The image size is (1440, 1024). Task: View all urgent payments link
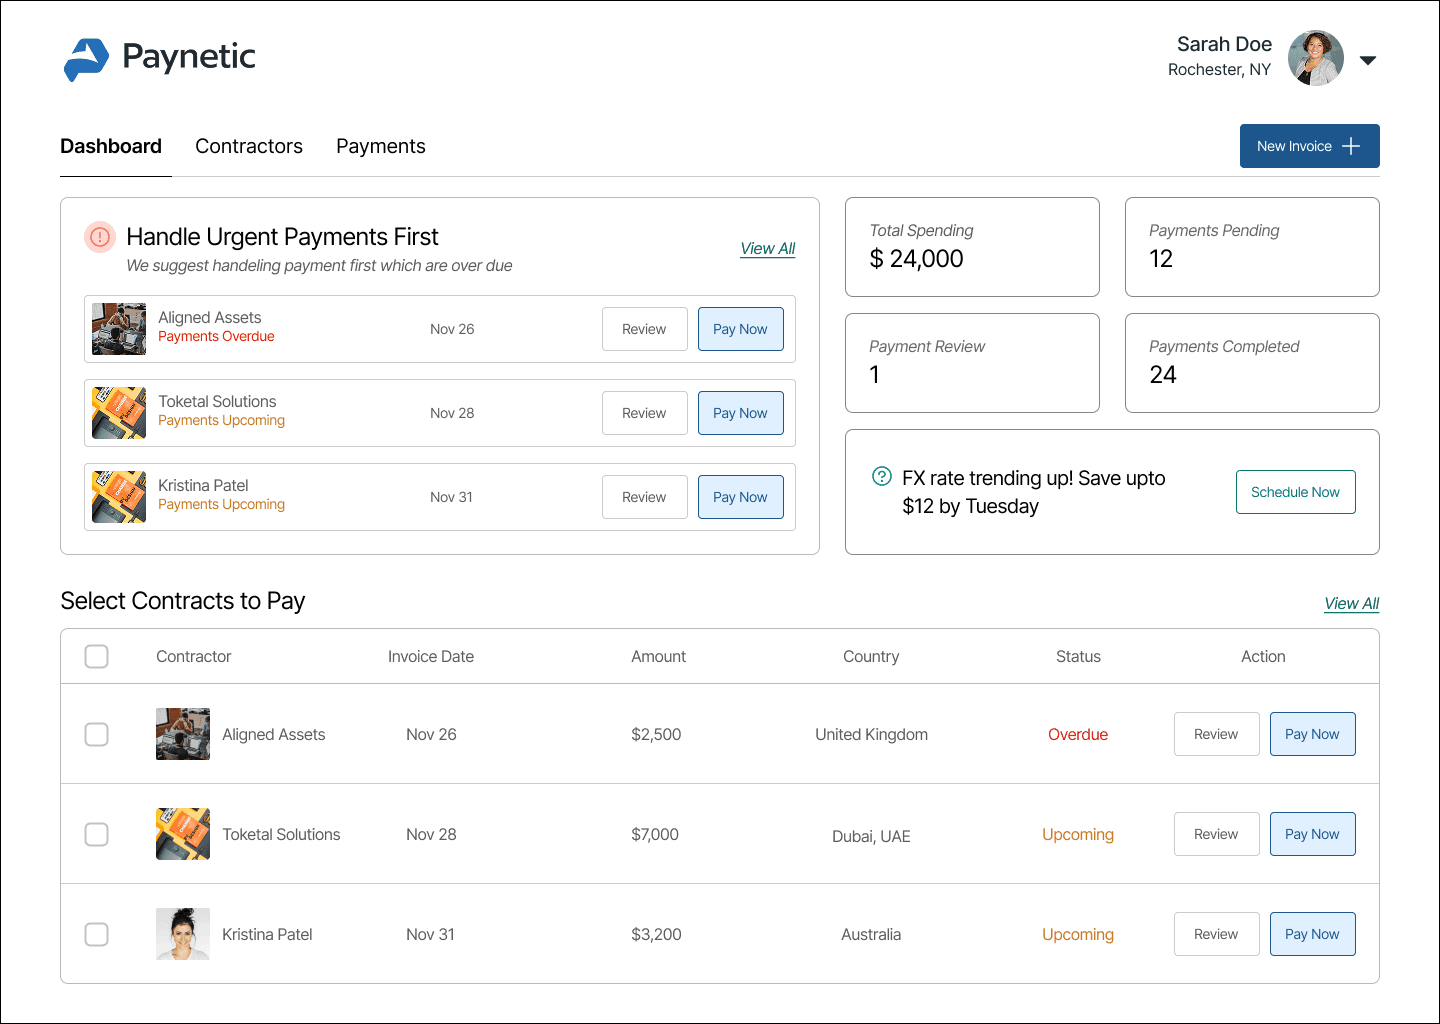tap(767, 248)
